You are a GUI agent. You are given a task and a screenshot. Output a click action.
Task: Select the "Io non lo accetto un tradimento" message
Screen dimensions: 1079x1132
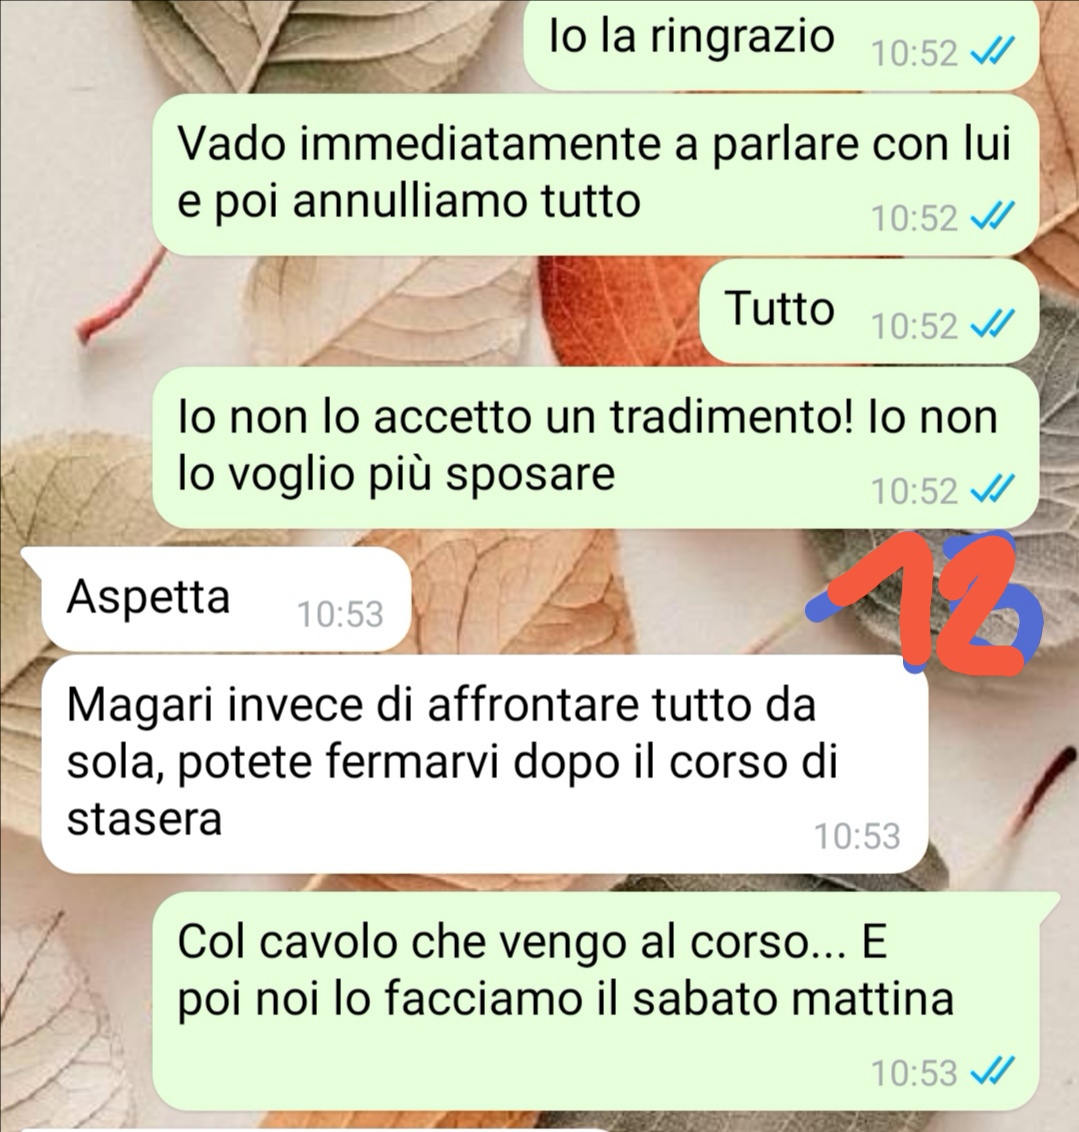595,448
